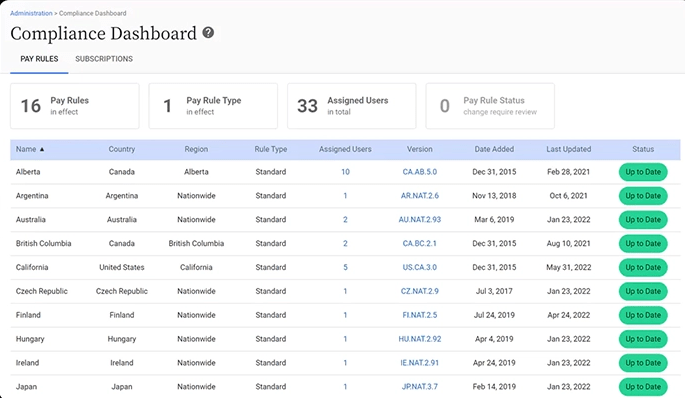Click the Nov 13, 2018 date added
This screenshot has width=685, height=398.
[x=494, y=196]
